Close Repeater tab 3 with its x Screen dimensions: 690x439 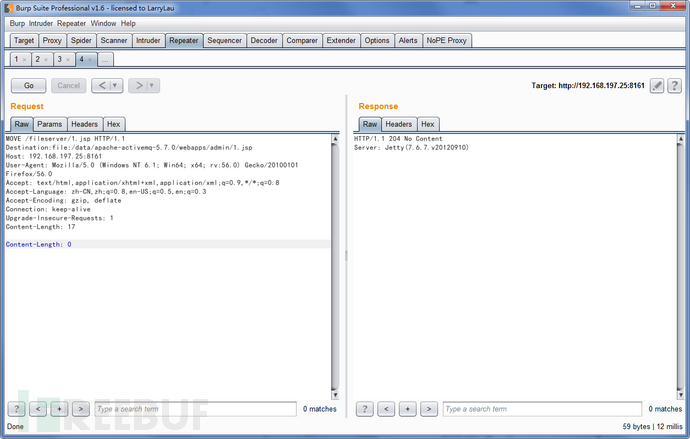(68, 60)
